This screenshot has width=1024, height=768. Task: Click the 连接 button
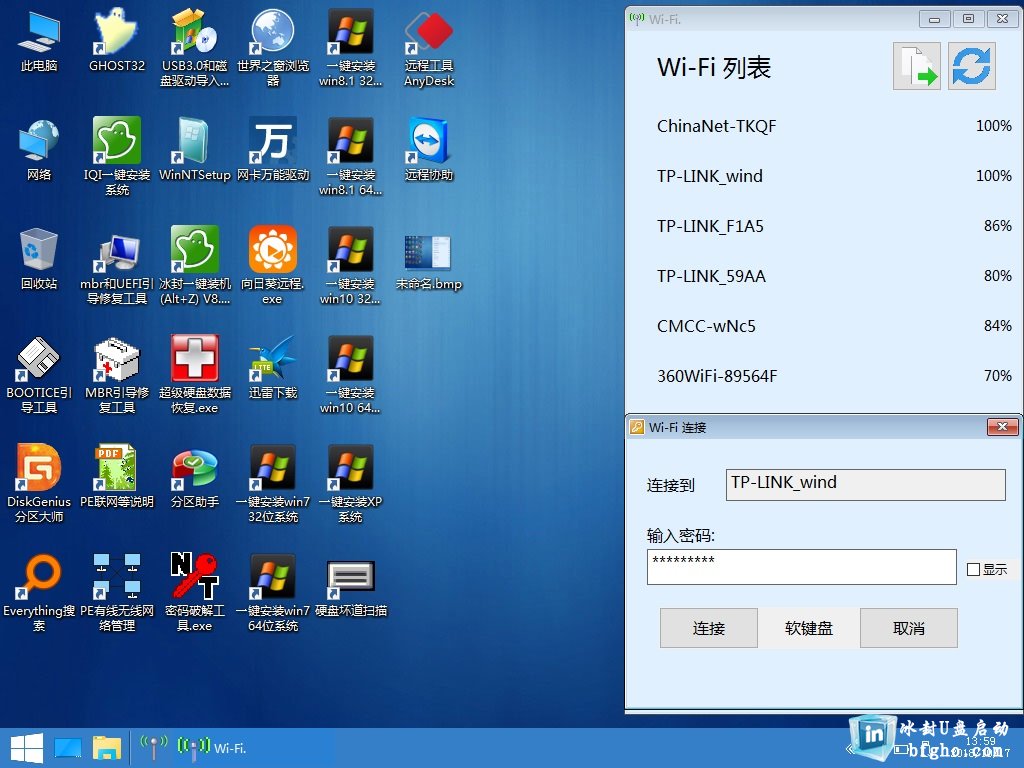pyautogui.click(x=709, y=628)
